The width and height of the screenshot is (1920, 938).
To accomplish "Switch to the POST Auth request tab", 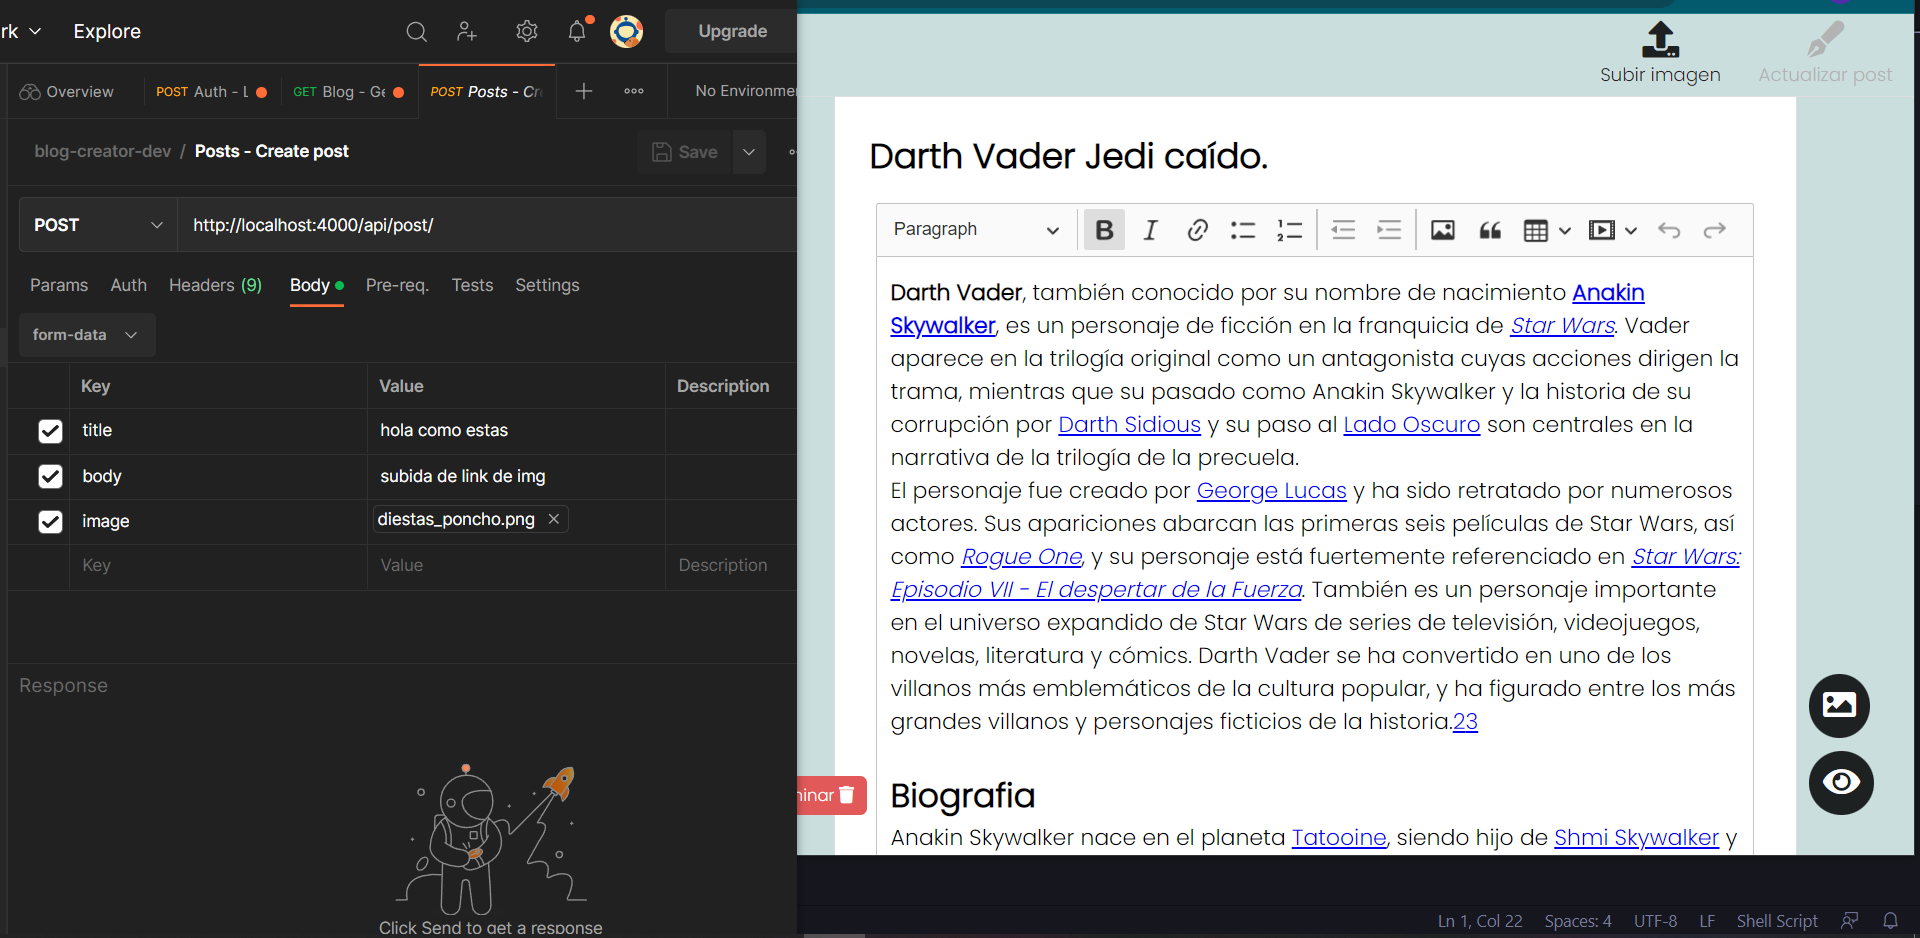I will point(211,92).
